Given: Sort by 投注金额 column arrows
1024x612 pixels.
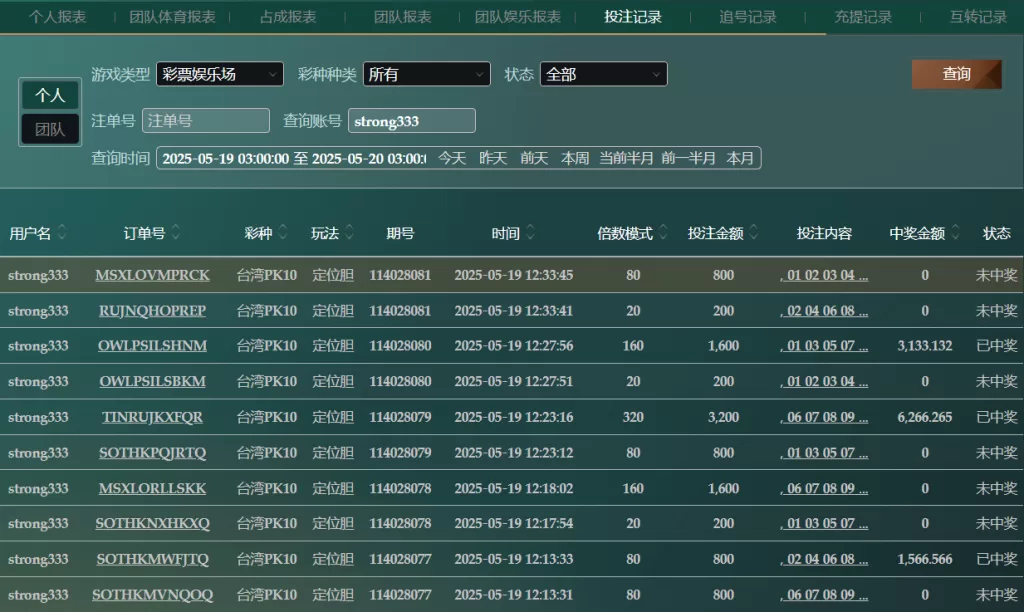Looking at the screenshot, I should pyautogui.click(x=754, y=232).
